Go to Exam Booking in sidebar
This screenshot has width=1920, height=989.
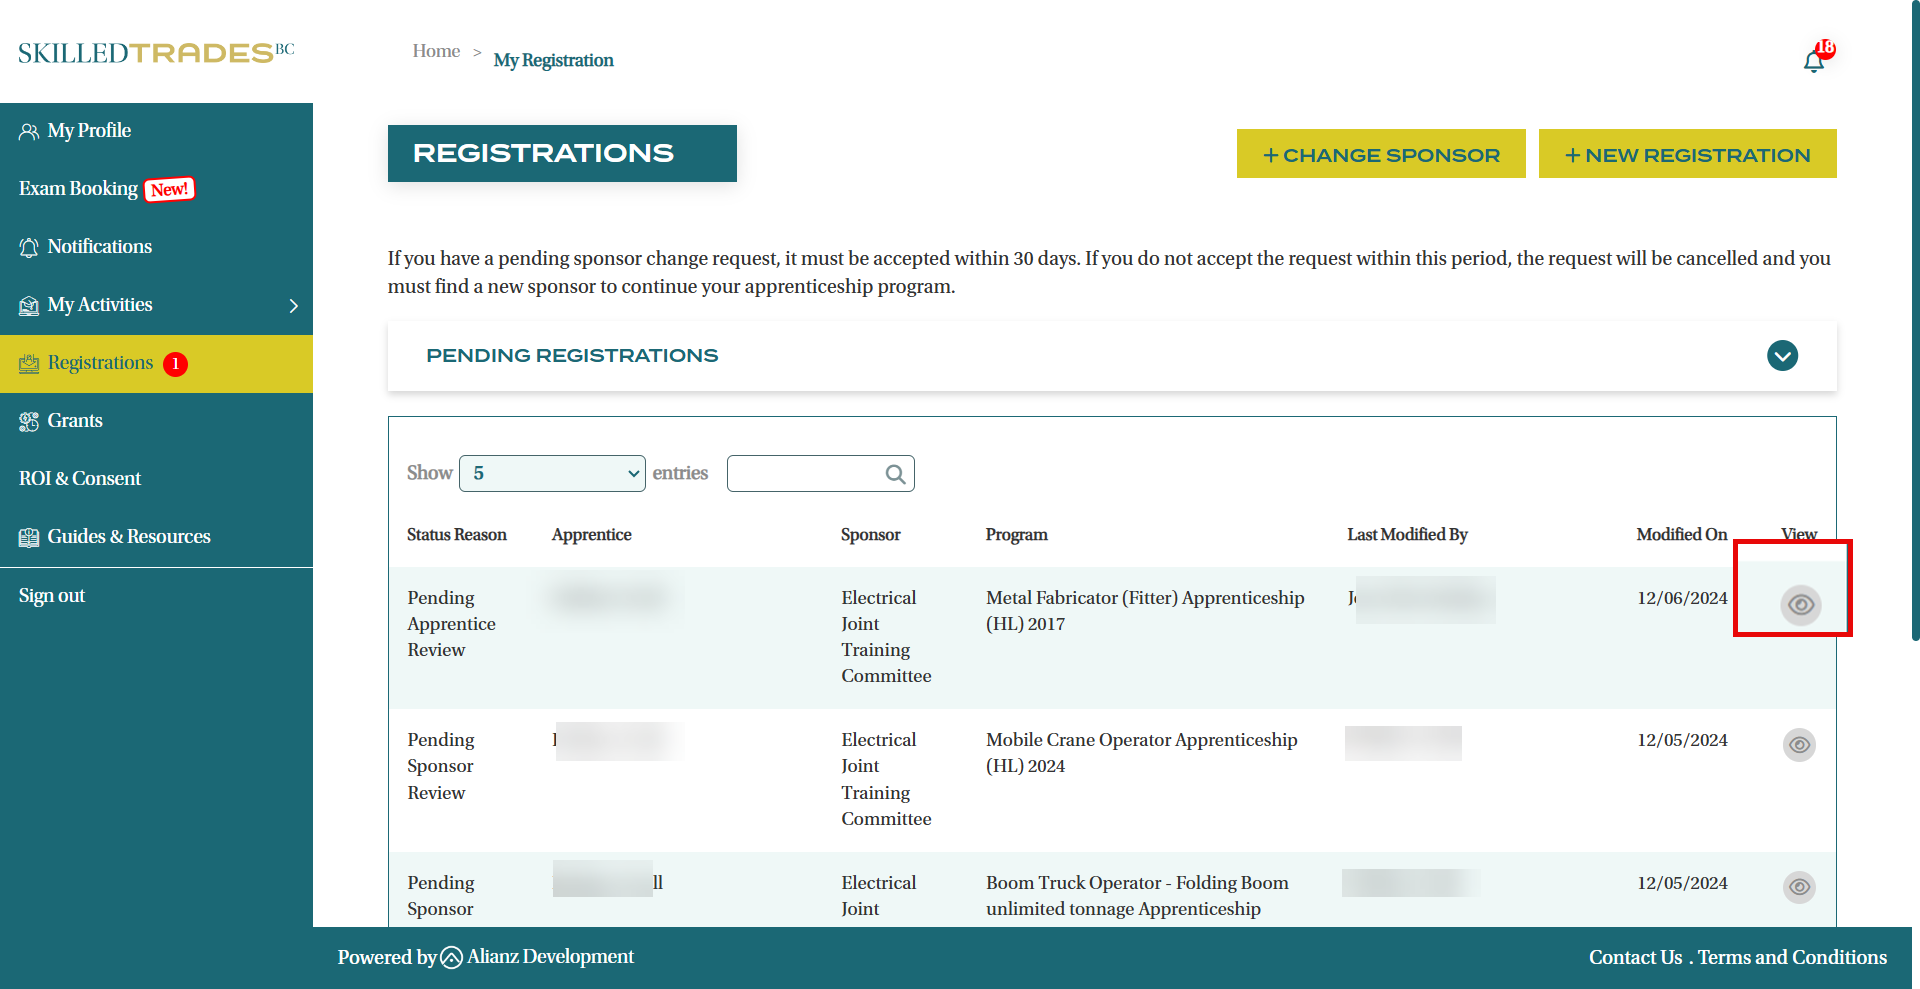(x=78, y=189)
